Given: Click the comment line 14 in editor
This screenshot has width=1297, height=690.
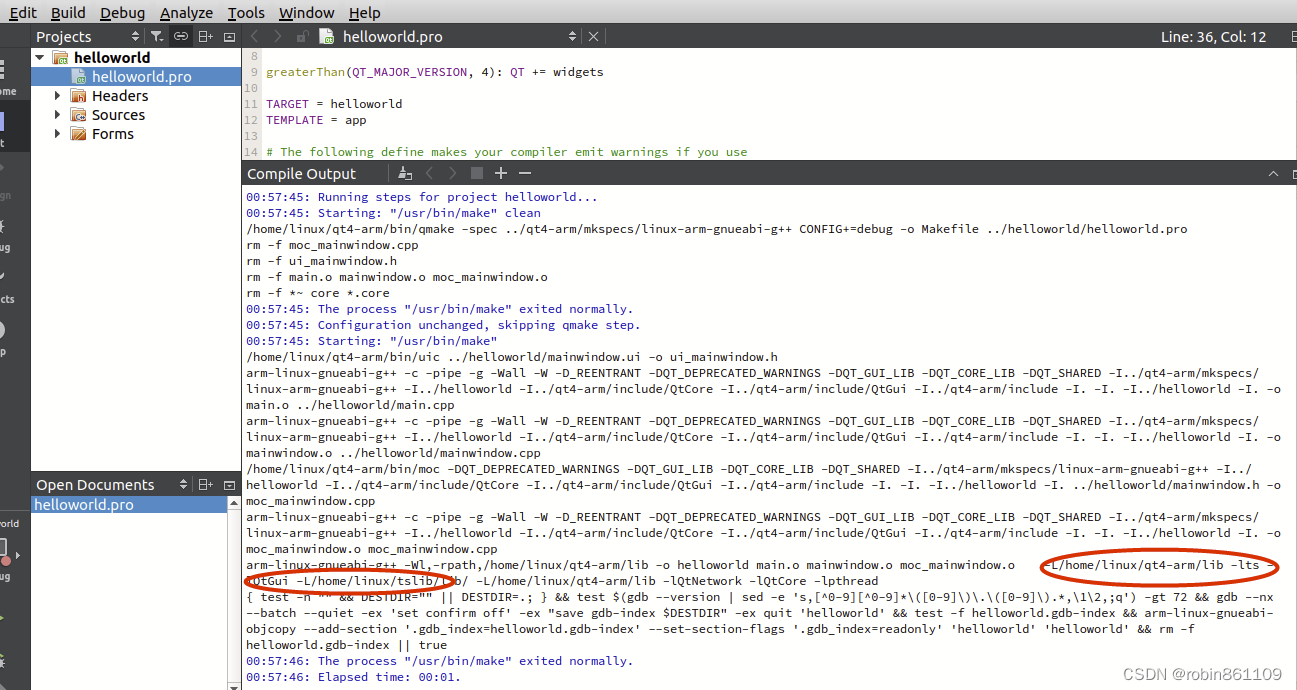Looking at the screenshot, I should (x=507, y=152).
